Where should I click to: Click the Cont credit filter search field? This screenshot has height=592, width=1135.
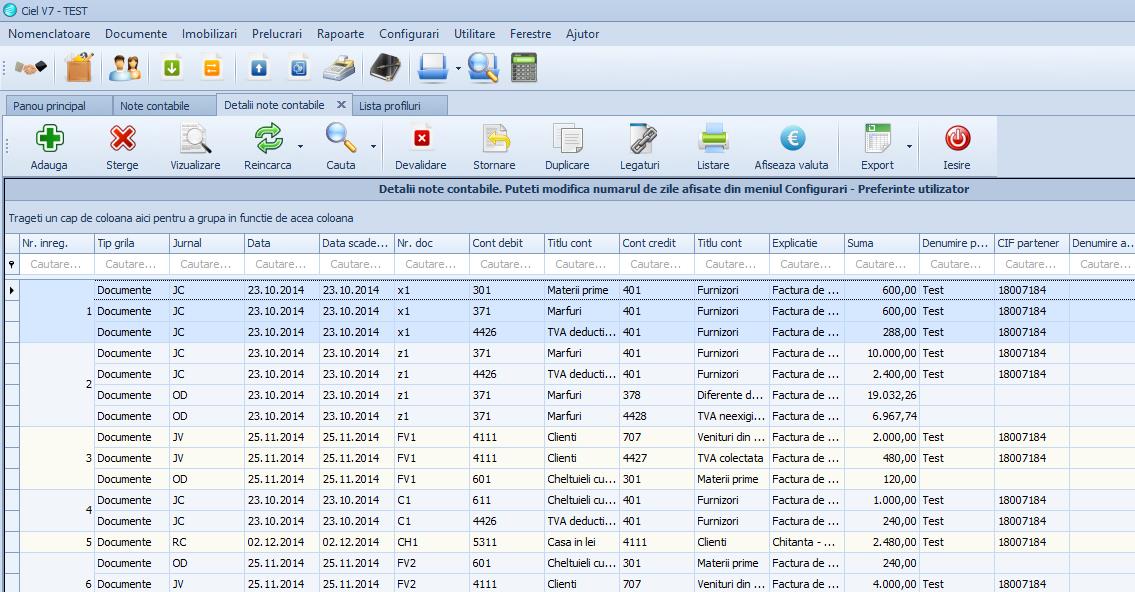point(657,264)
